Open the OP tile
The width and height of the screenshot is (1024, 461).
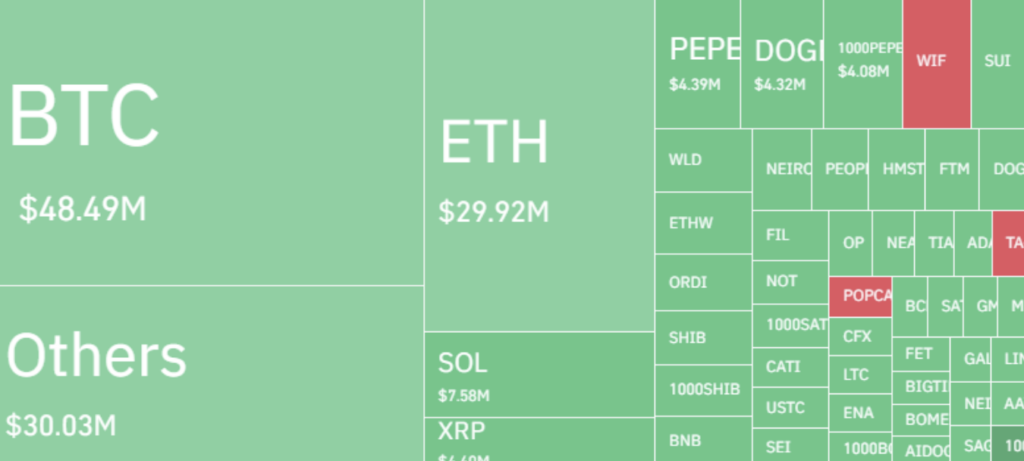click(851, 243)
